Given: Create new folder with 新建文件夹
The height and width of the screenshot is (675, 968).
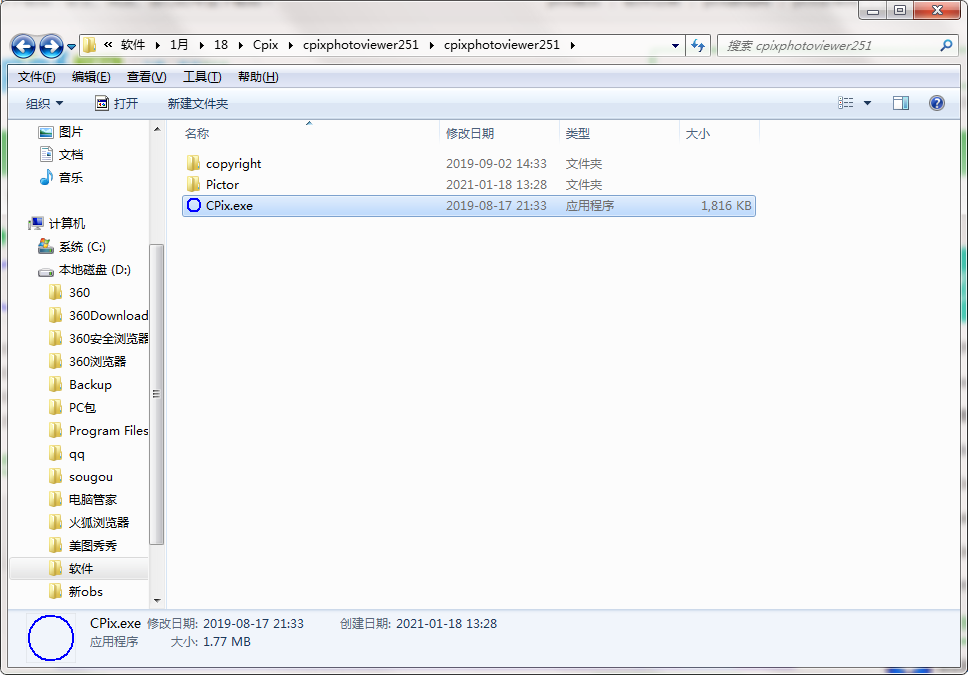Looking at the screenshot, I should pos(198,103).
